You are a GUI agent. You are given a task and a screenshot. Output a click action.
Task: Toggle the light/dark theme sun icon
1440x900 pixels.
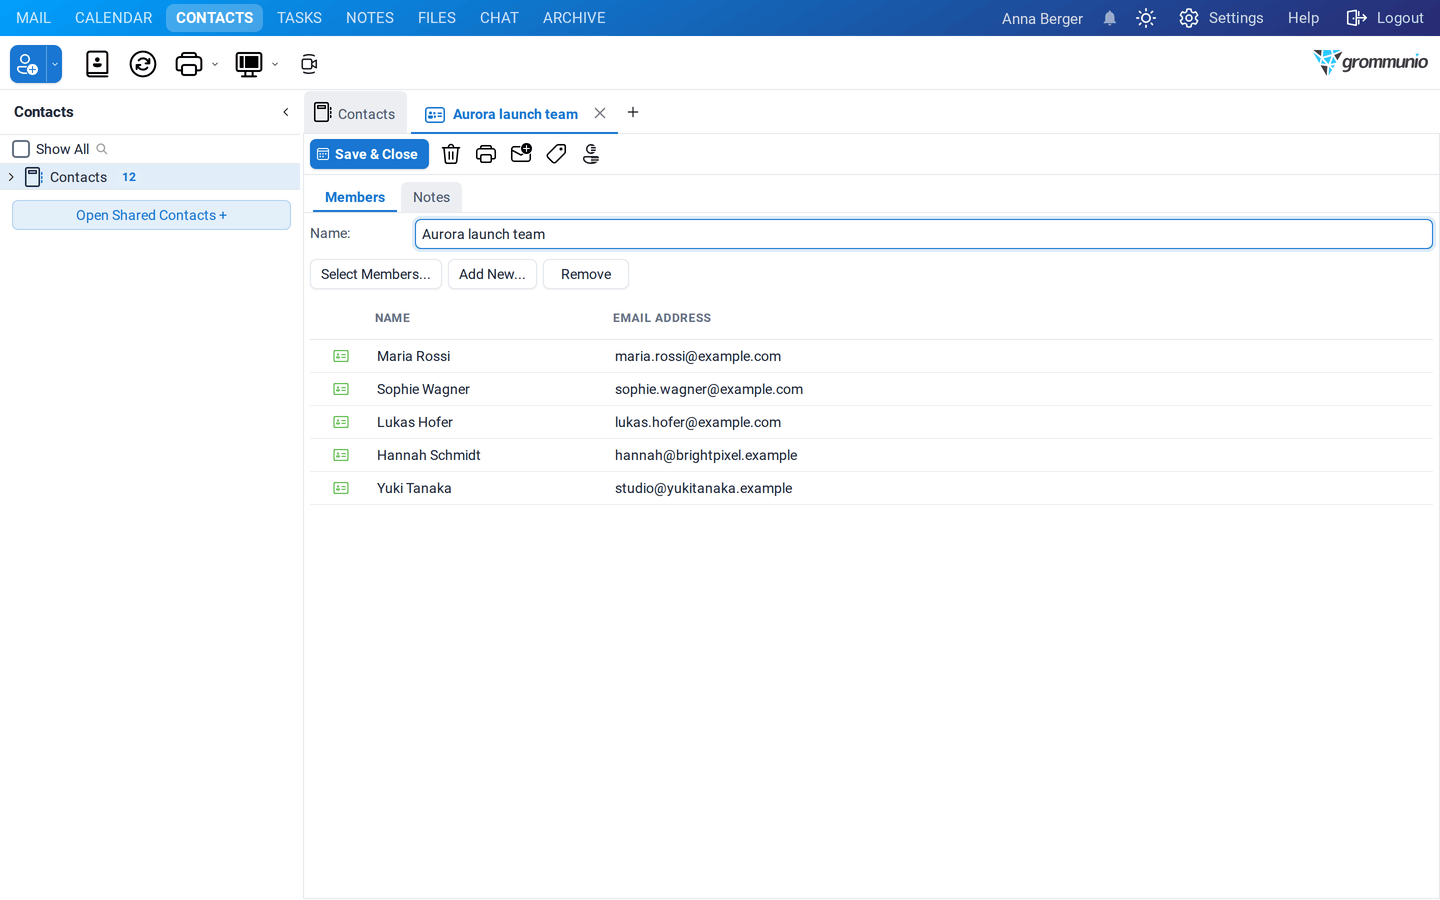[1146, 18]
